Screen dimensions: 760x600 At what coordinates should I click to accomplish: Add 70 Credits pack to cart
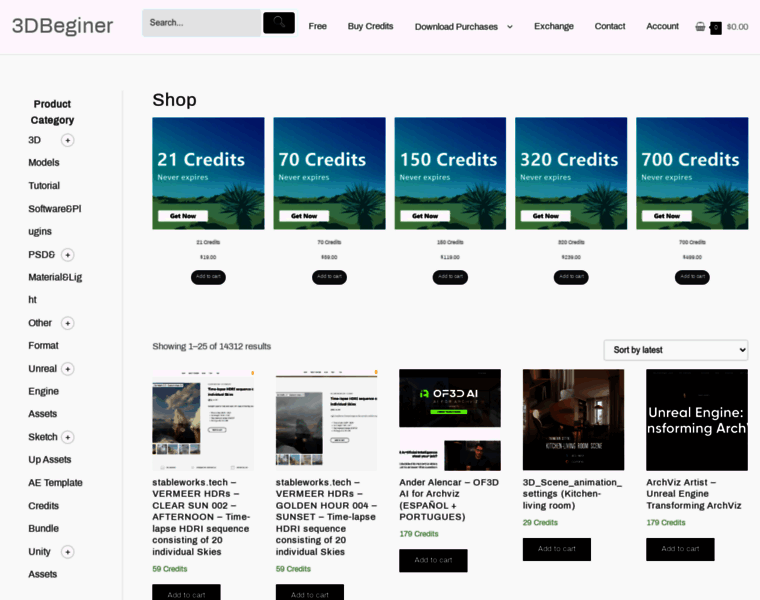point(329,277)
